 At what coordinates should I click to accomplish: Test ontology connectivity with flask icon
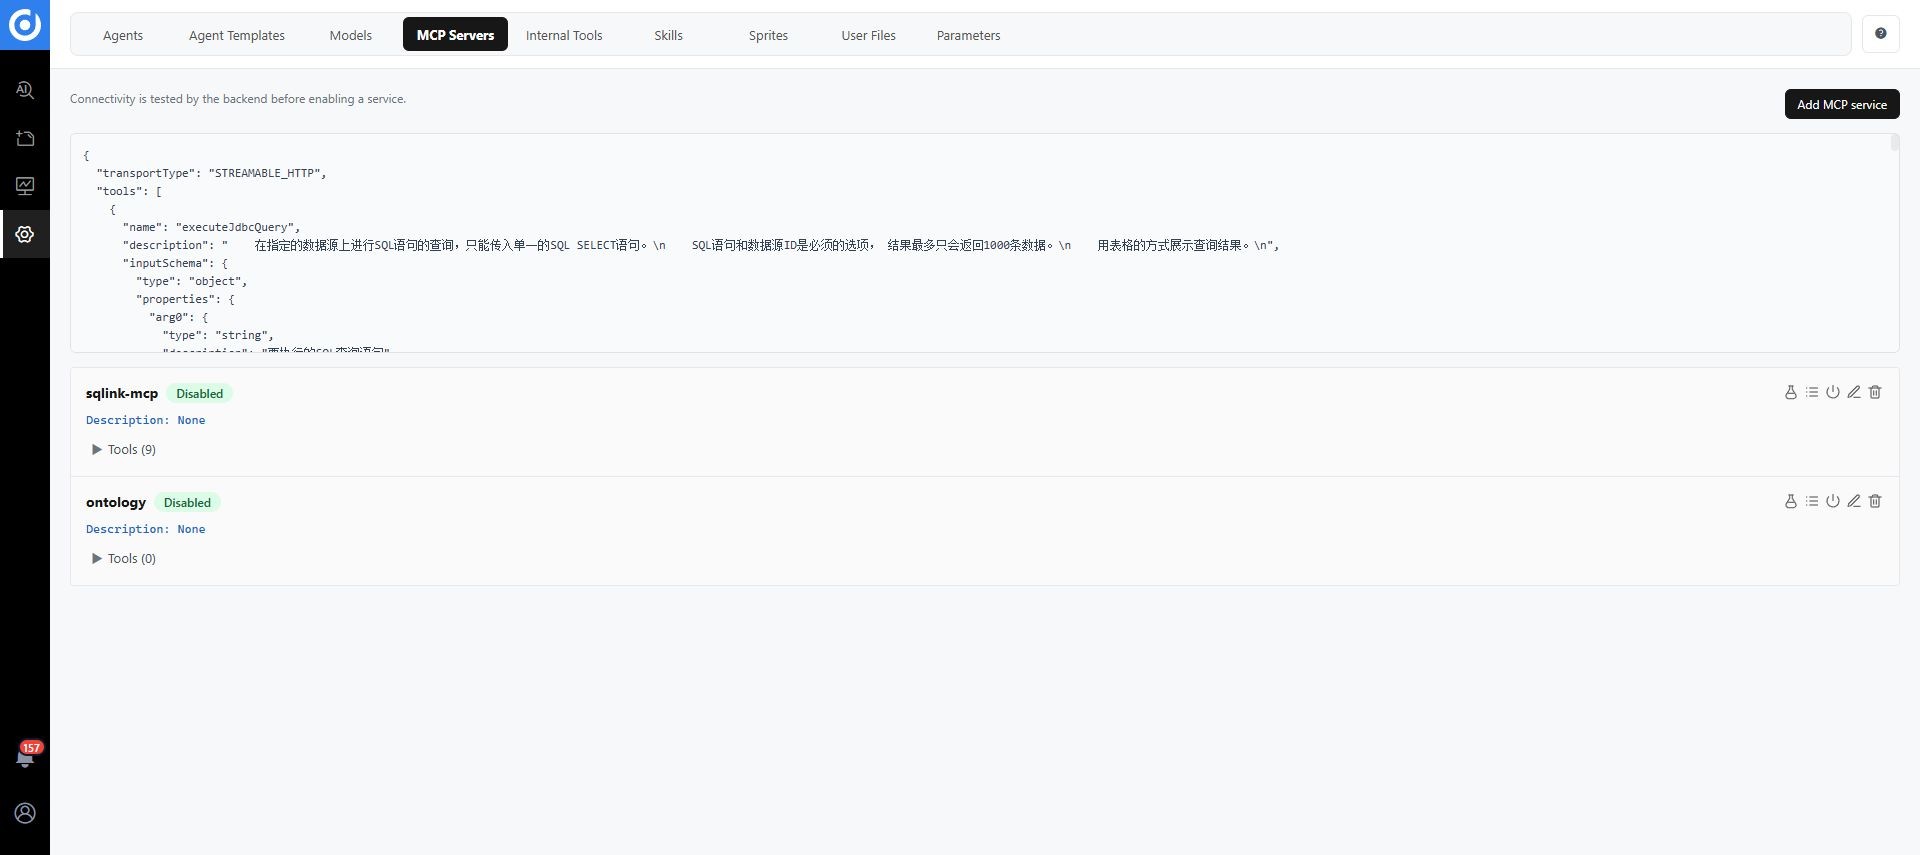coord(1790,501)
